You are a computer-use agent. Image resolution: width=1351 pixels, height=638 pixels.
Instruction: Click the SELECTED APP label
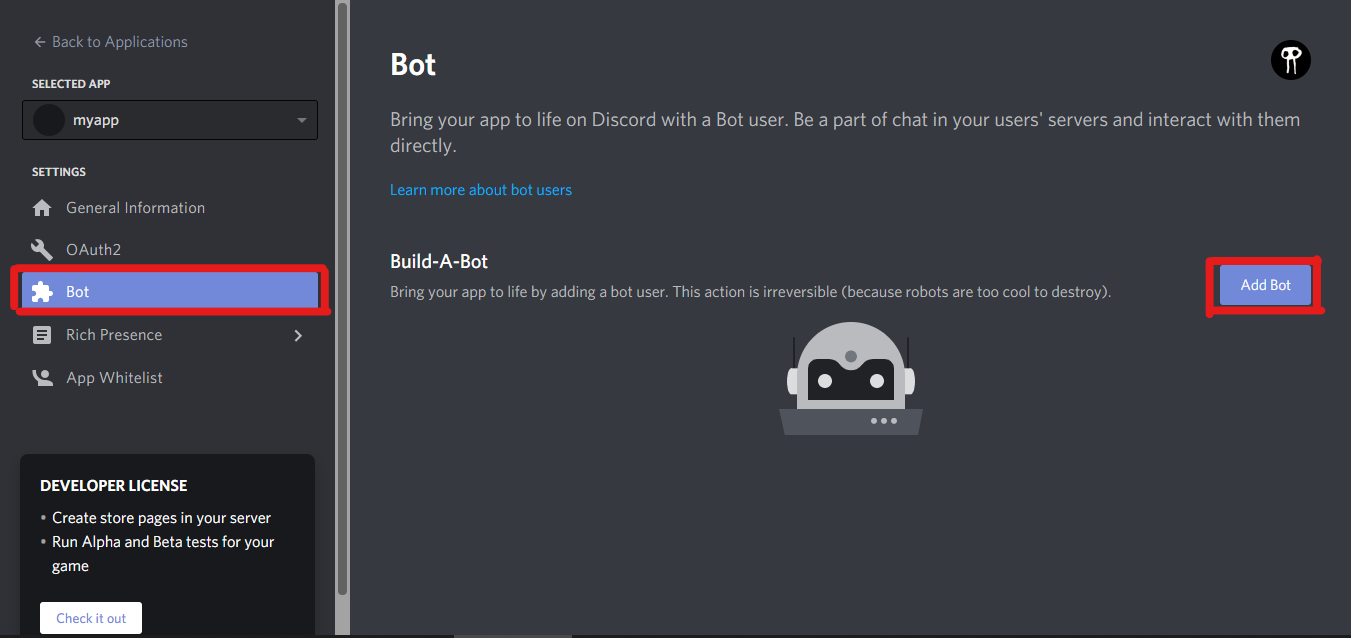71,84
